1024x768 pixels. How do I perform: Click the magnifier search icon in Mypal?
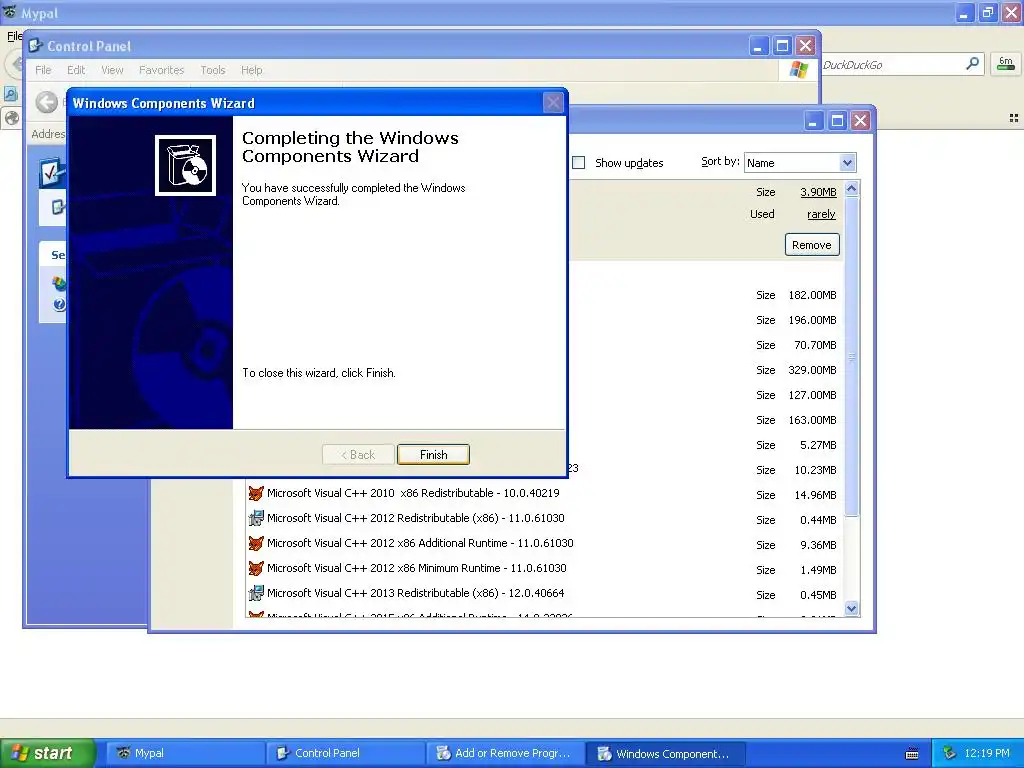(972, 64)
